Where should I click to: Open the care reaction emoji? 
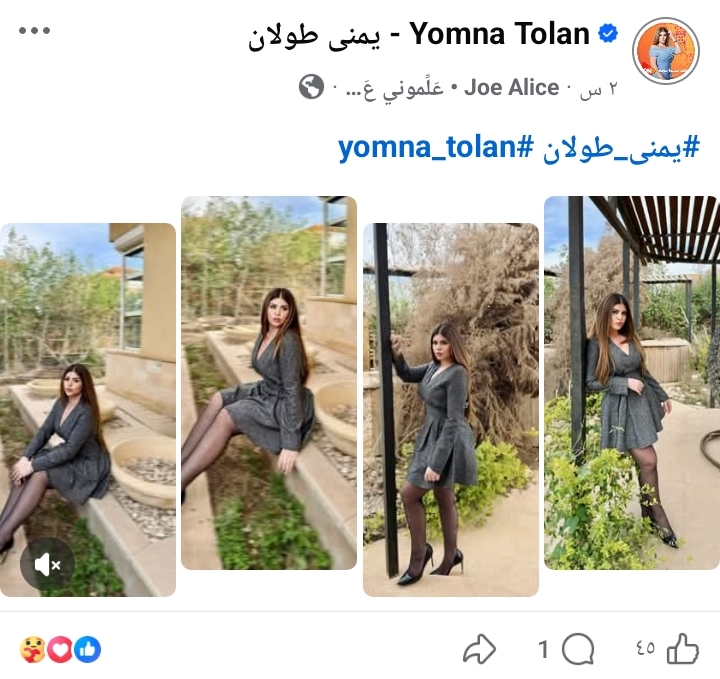coord(33,650)
